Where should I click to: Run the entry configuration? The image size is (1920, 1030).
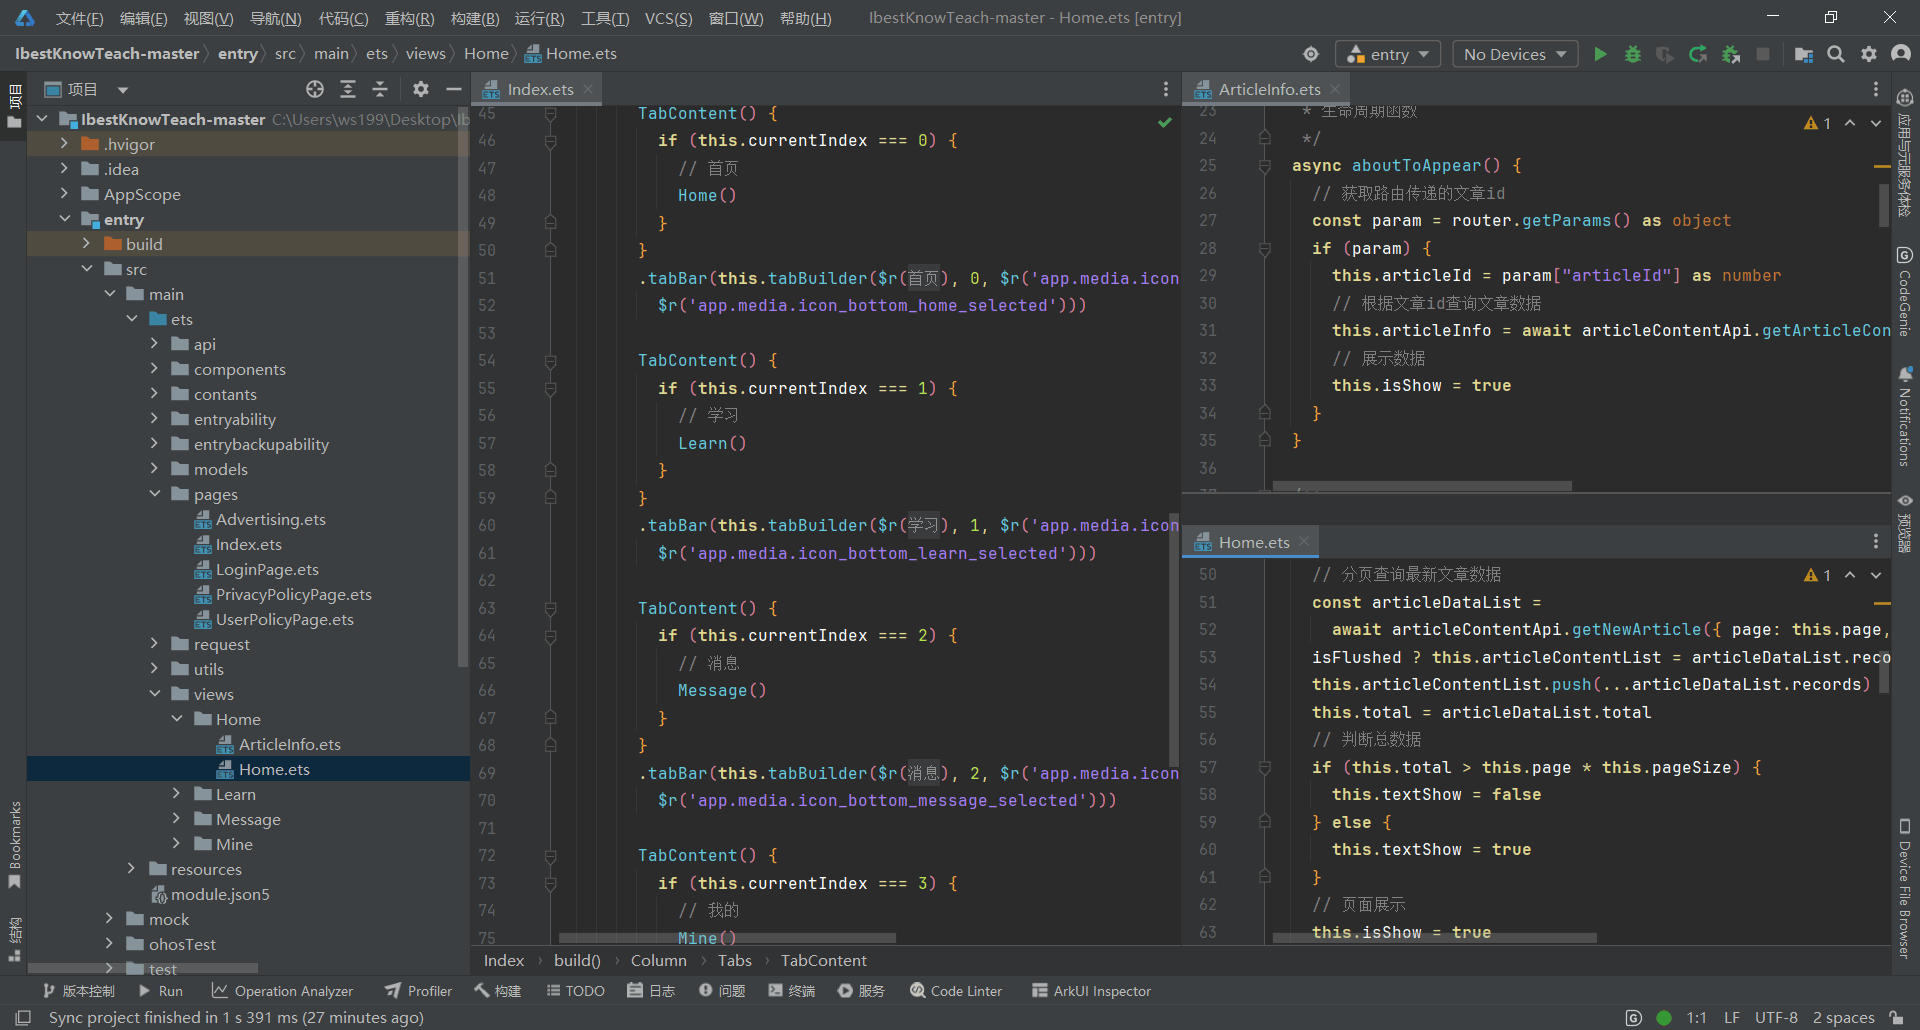coord(1600,54)
